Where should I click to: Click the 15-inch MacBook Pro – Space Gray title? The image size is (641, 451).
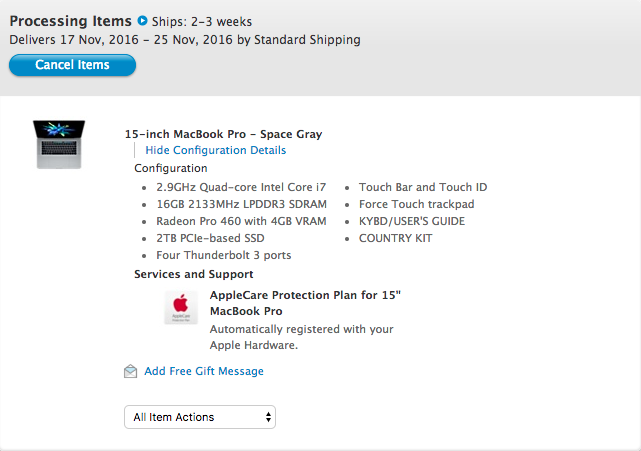(x=223, y=134)
